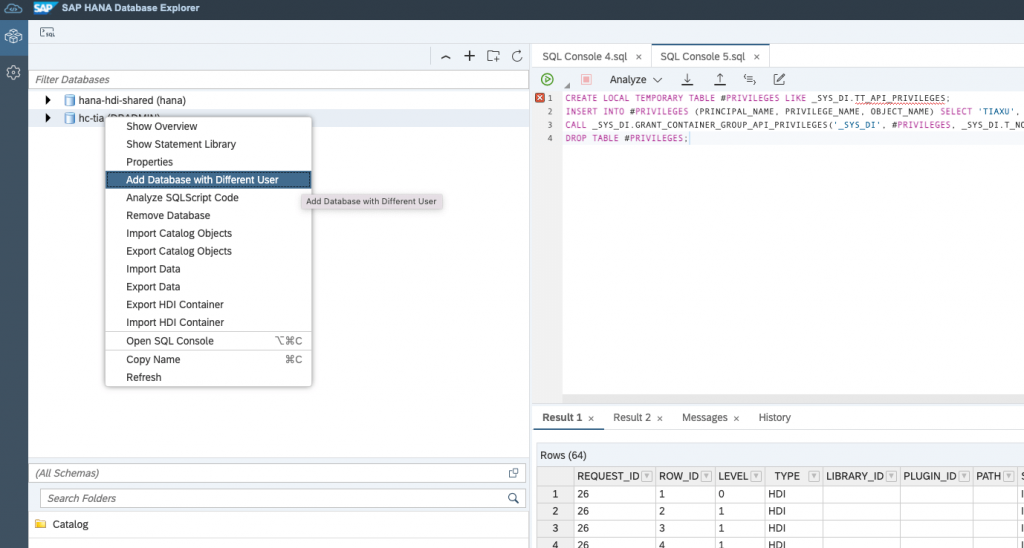Select Export Catalog Objects
Viewport: 1024px width, 548px height.
208,251
